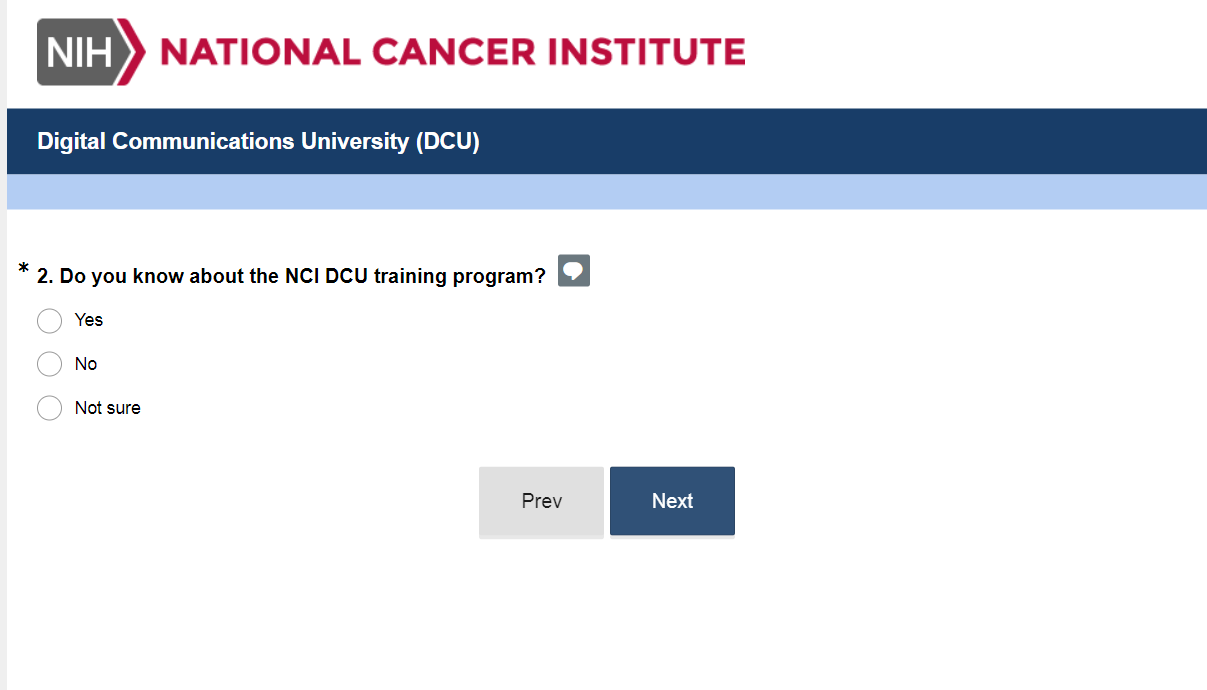The image size is (1207, 690).
Task: Click the Digital Communications University (DCU) title
Action: 258,142
